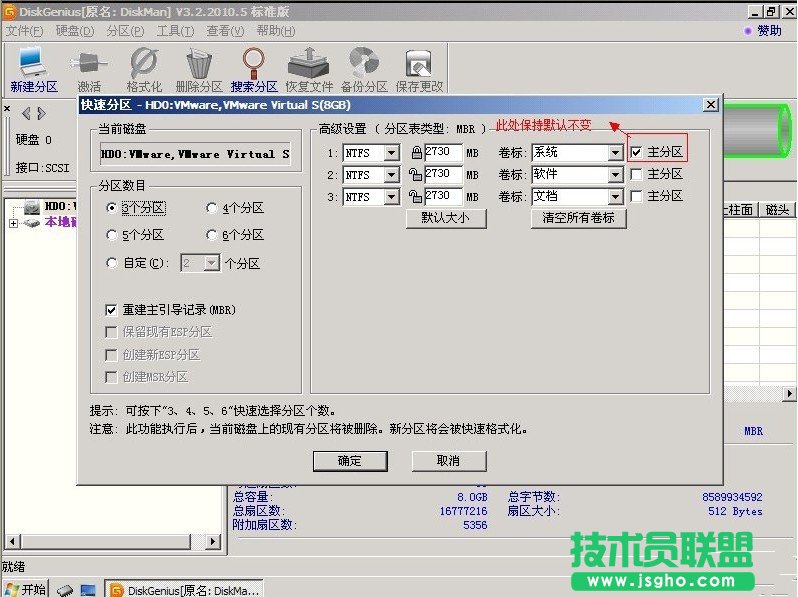The width and height of the screenshot is (798, 597).
Task: Open the NTFS file system dropdown for partition 1
Action: pyautogui.click(x=391, y=153)
